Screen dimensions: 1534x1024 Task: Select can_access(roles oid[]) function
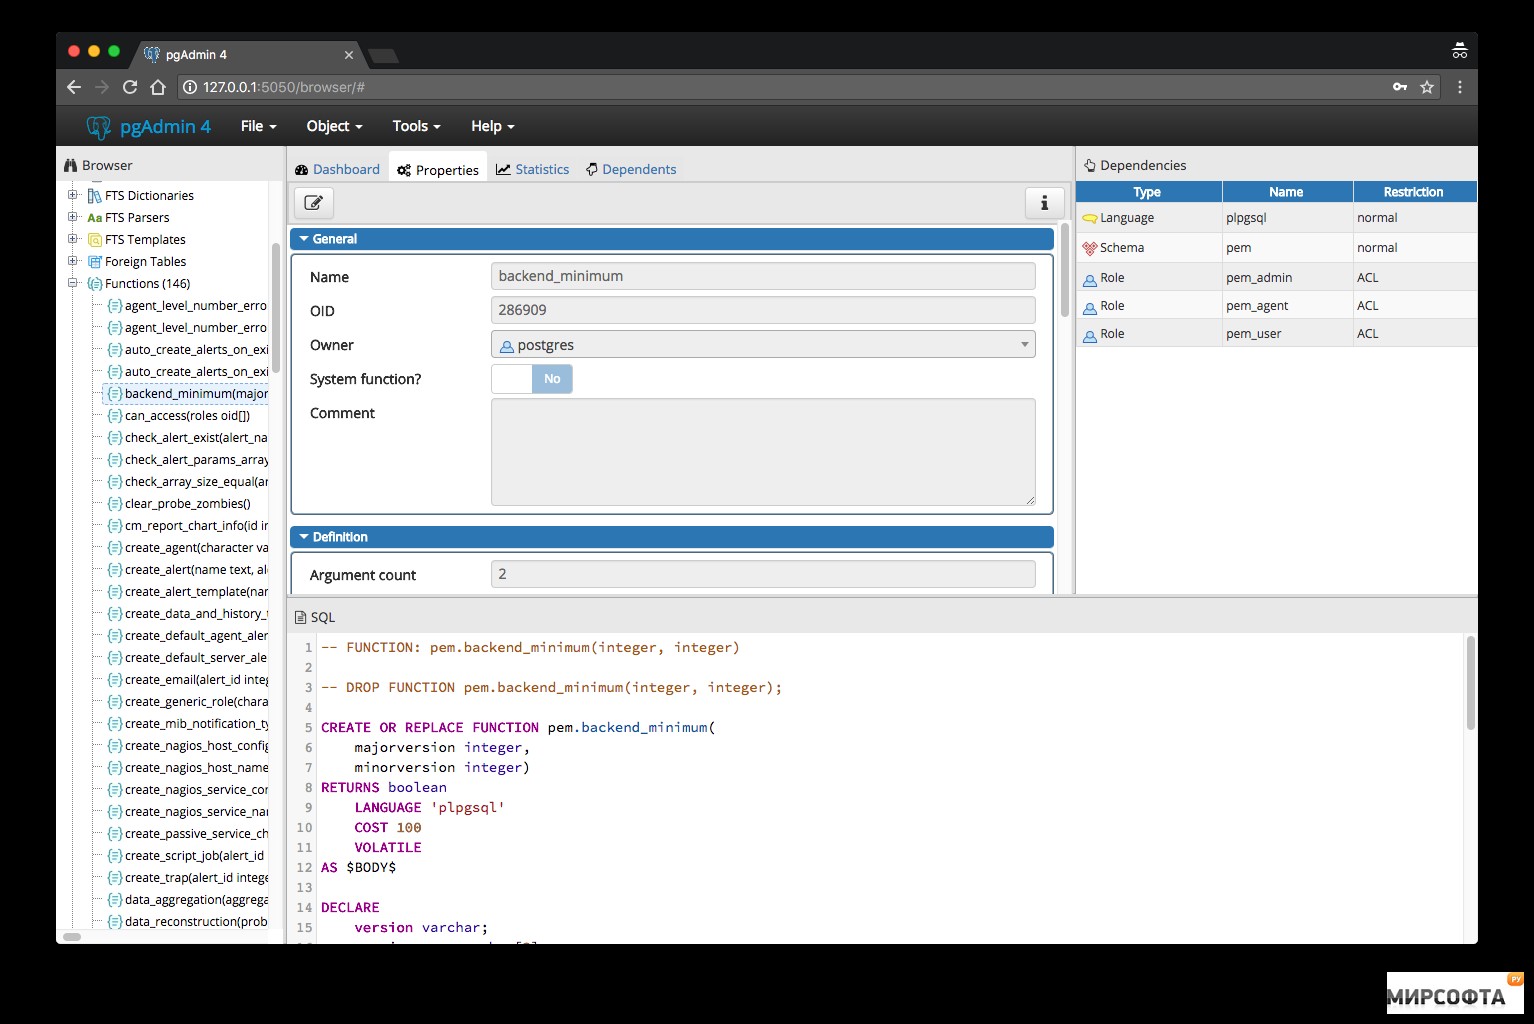187,416
